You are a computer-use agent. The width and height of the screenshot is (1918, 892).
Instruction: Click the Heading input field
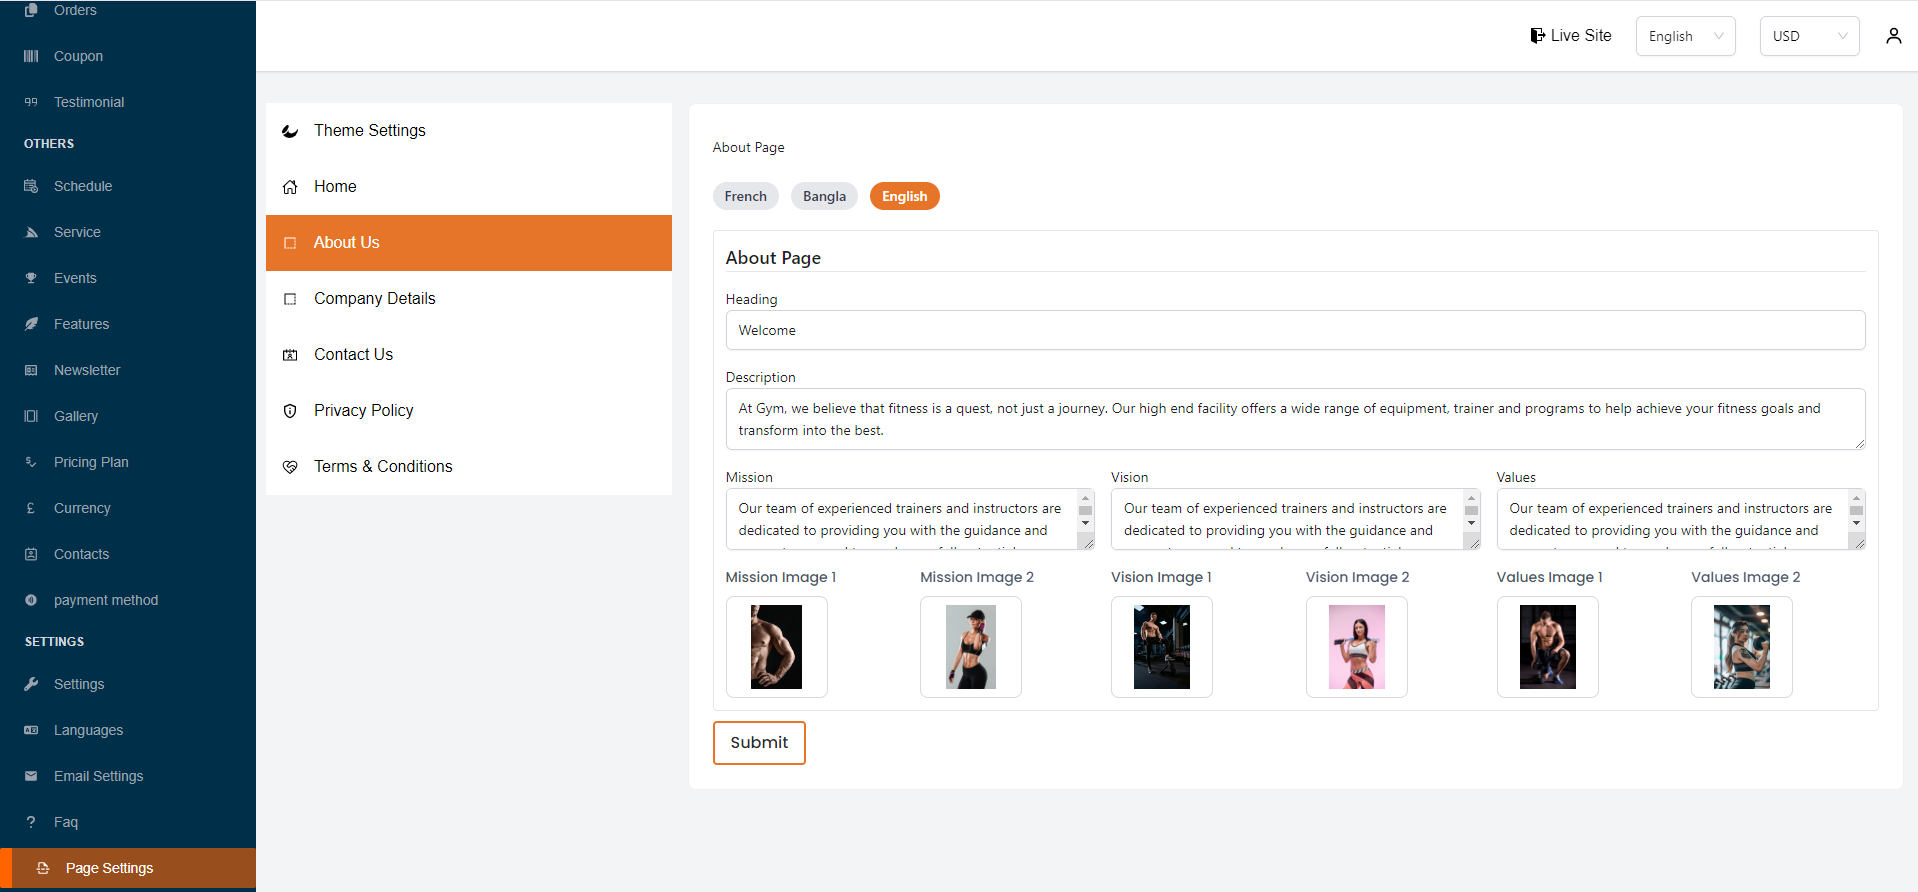coord(1294,330)
